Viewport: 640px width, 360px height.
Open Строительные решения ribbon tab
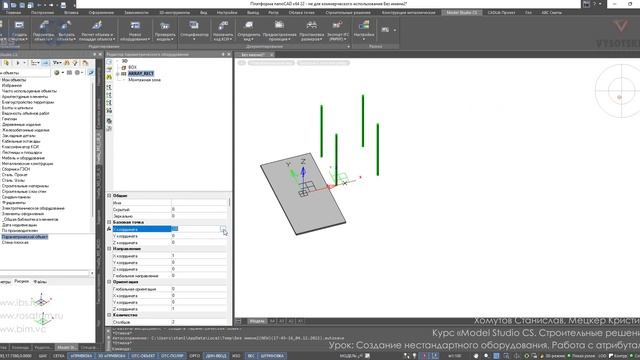[348, 13]
